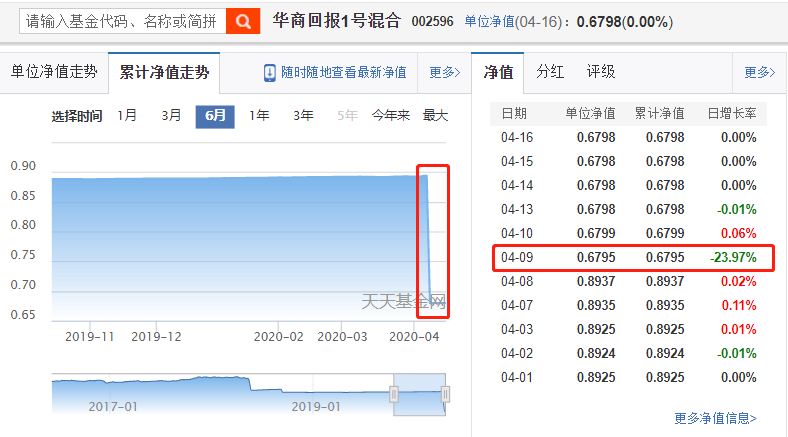The image size is (788, 437).
Task: Click the 04-16 date row
Action: click(x=629, y=137)
